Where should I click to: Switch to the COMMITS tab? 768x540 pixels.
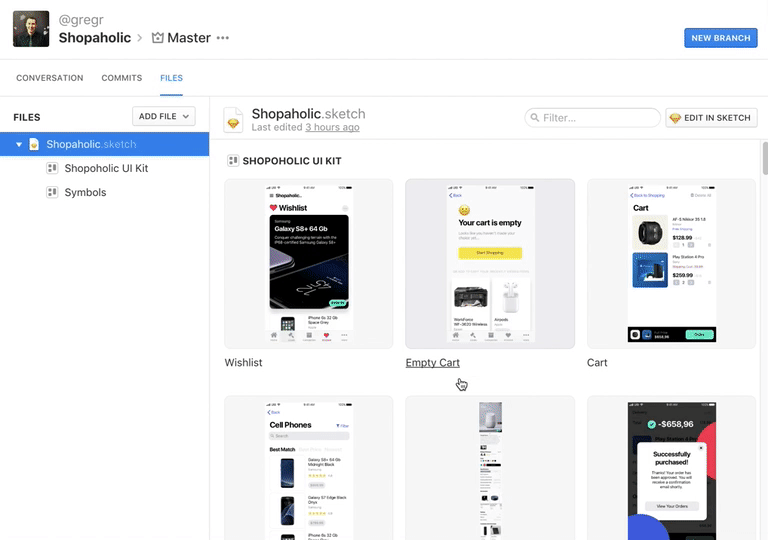click(x=121, y=78)
